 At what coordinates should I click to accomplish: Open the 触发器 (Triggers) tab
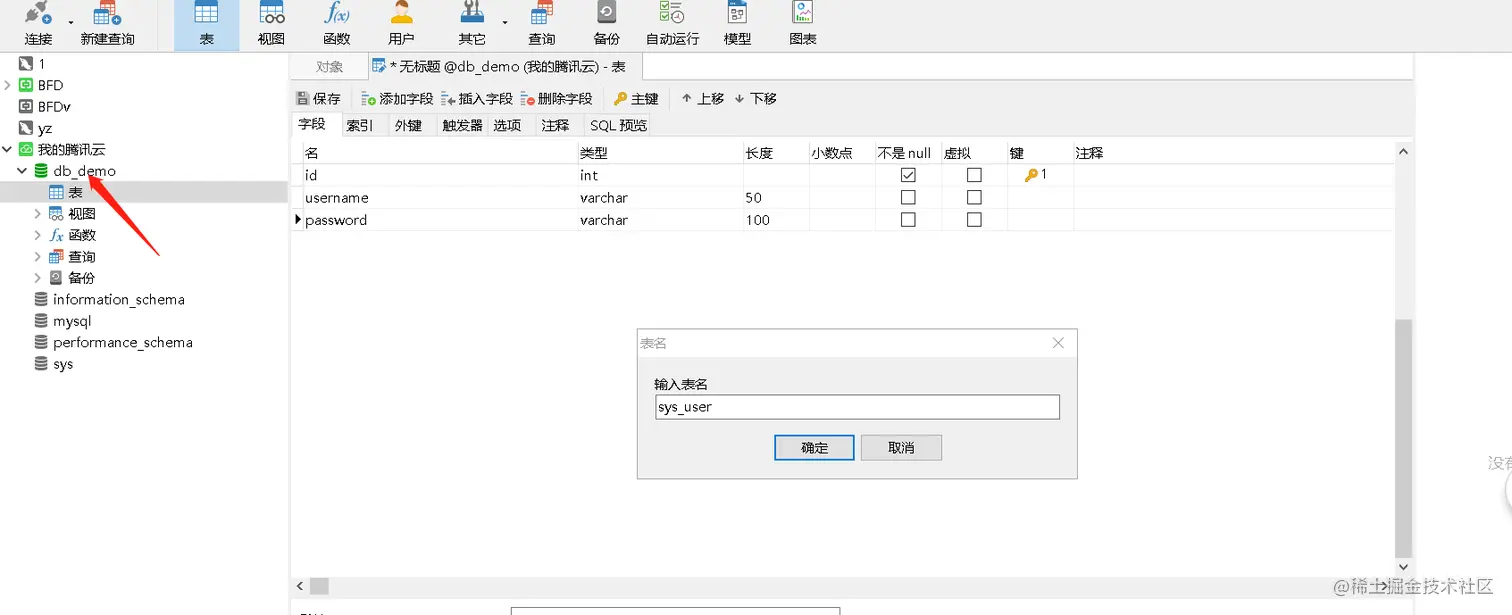pyautogui.click(x=460, y=124)
